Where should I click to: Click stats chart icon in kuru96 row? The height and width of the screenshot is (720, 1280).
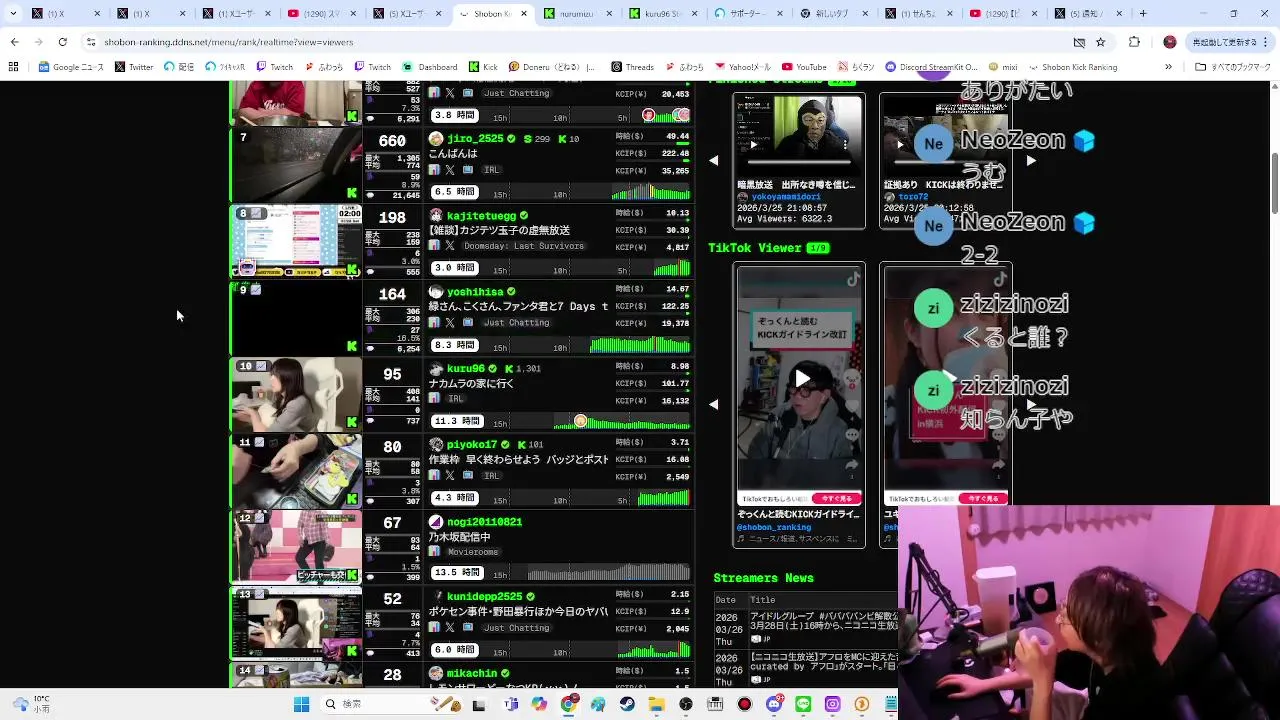pyautogui.click(x=434, y=399)
